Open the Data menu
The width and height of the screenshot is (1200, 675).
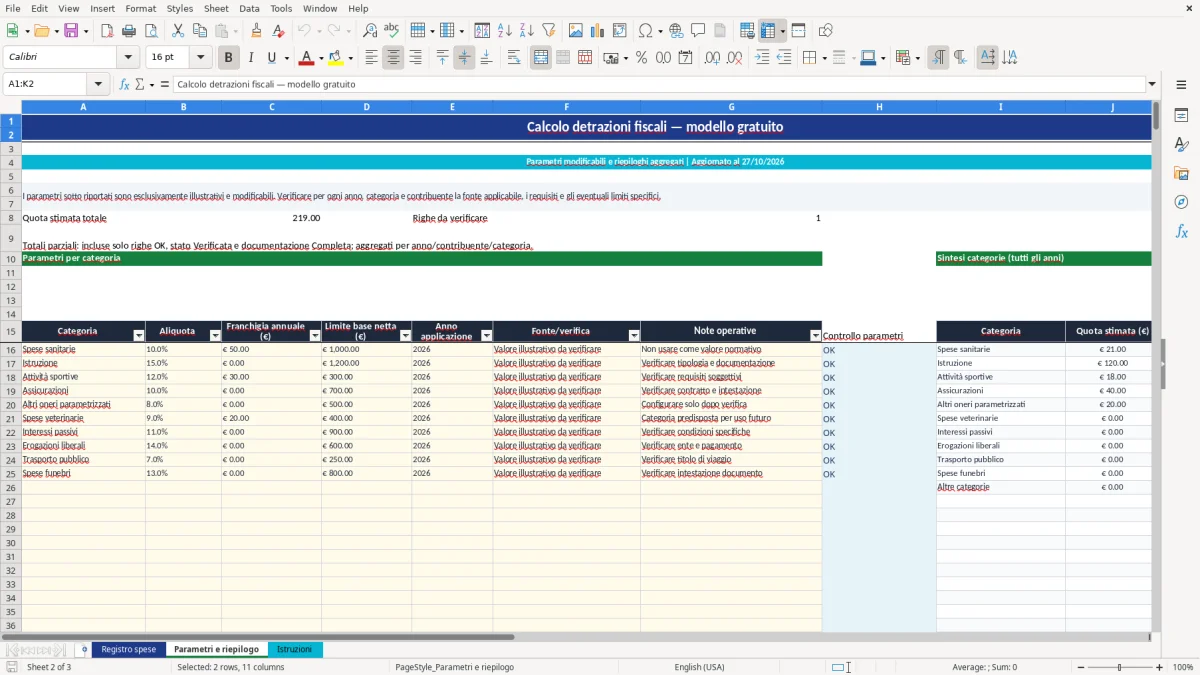click(249, 8)
